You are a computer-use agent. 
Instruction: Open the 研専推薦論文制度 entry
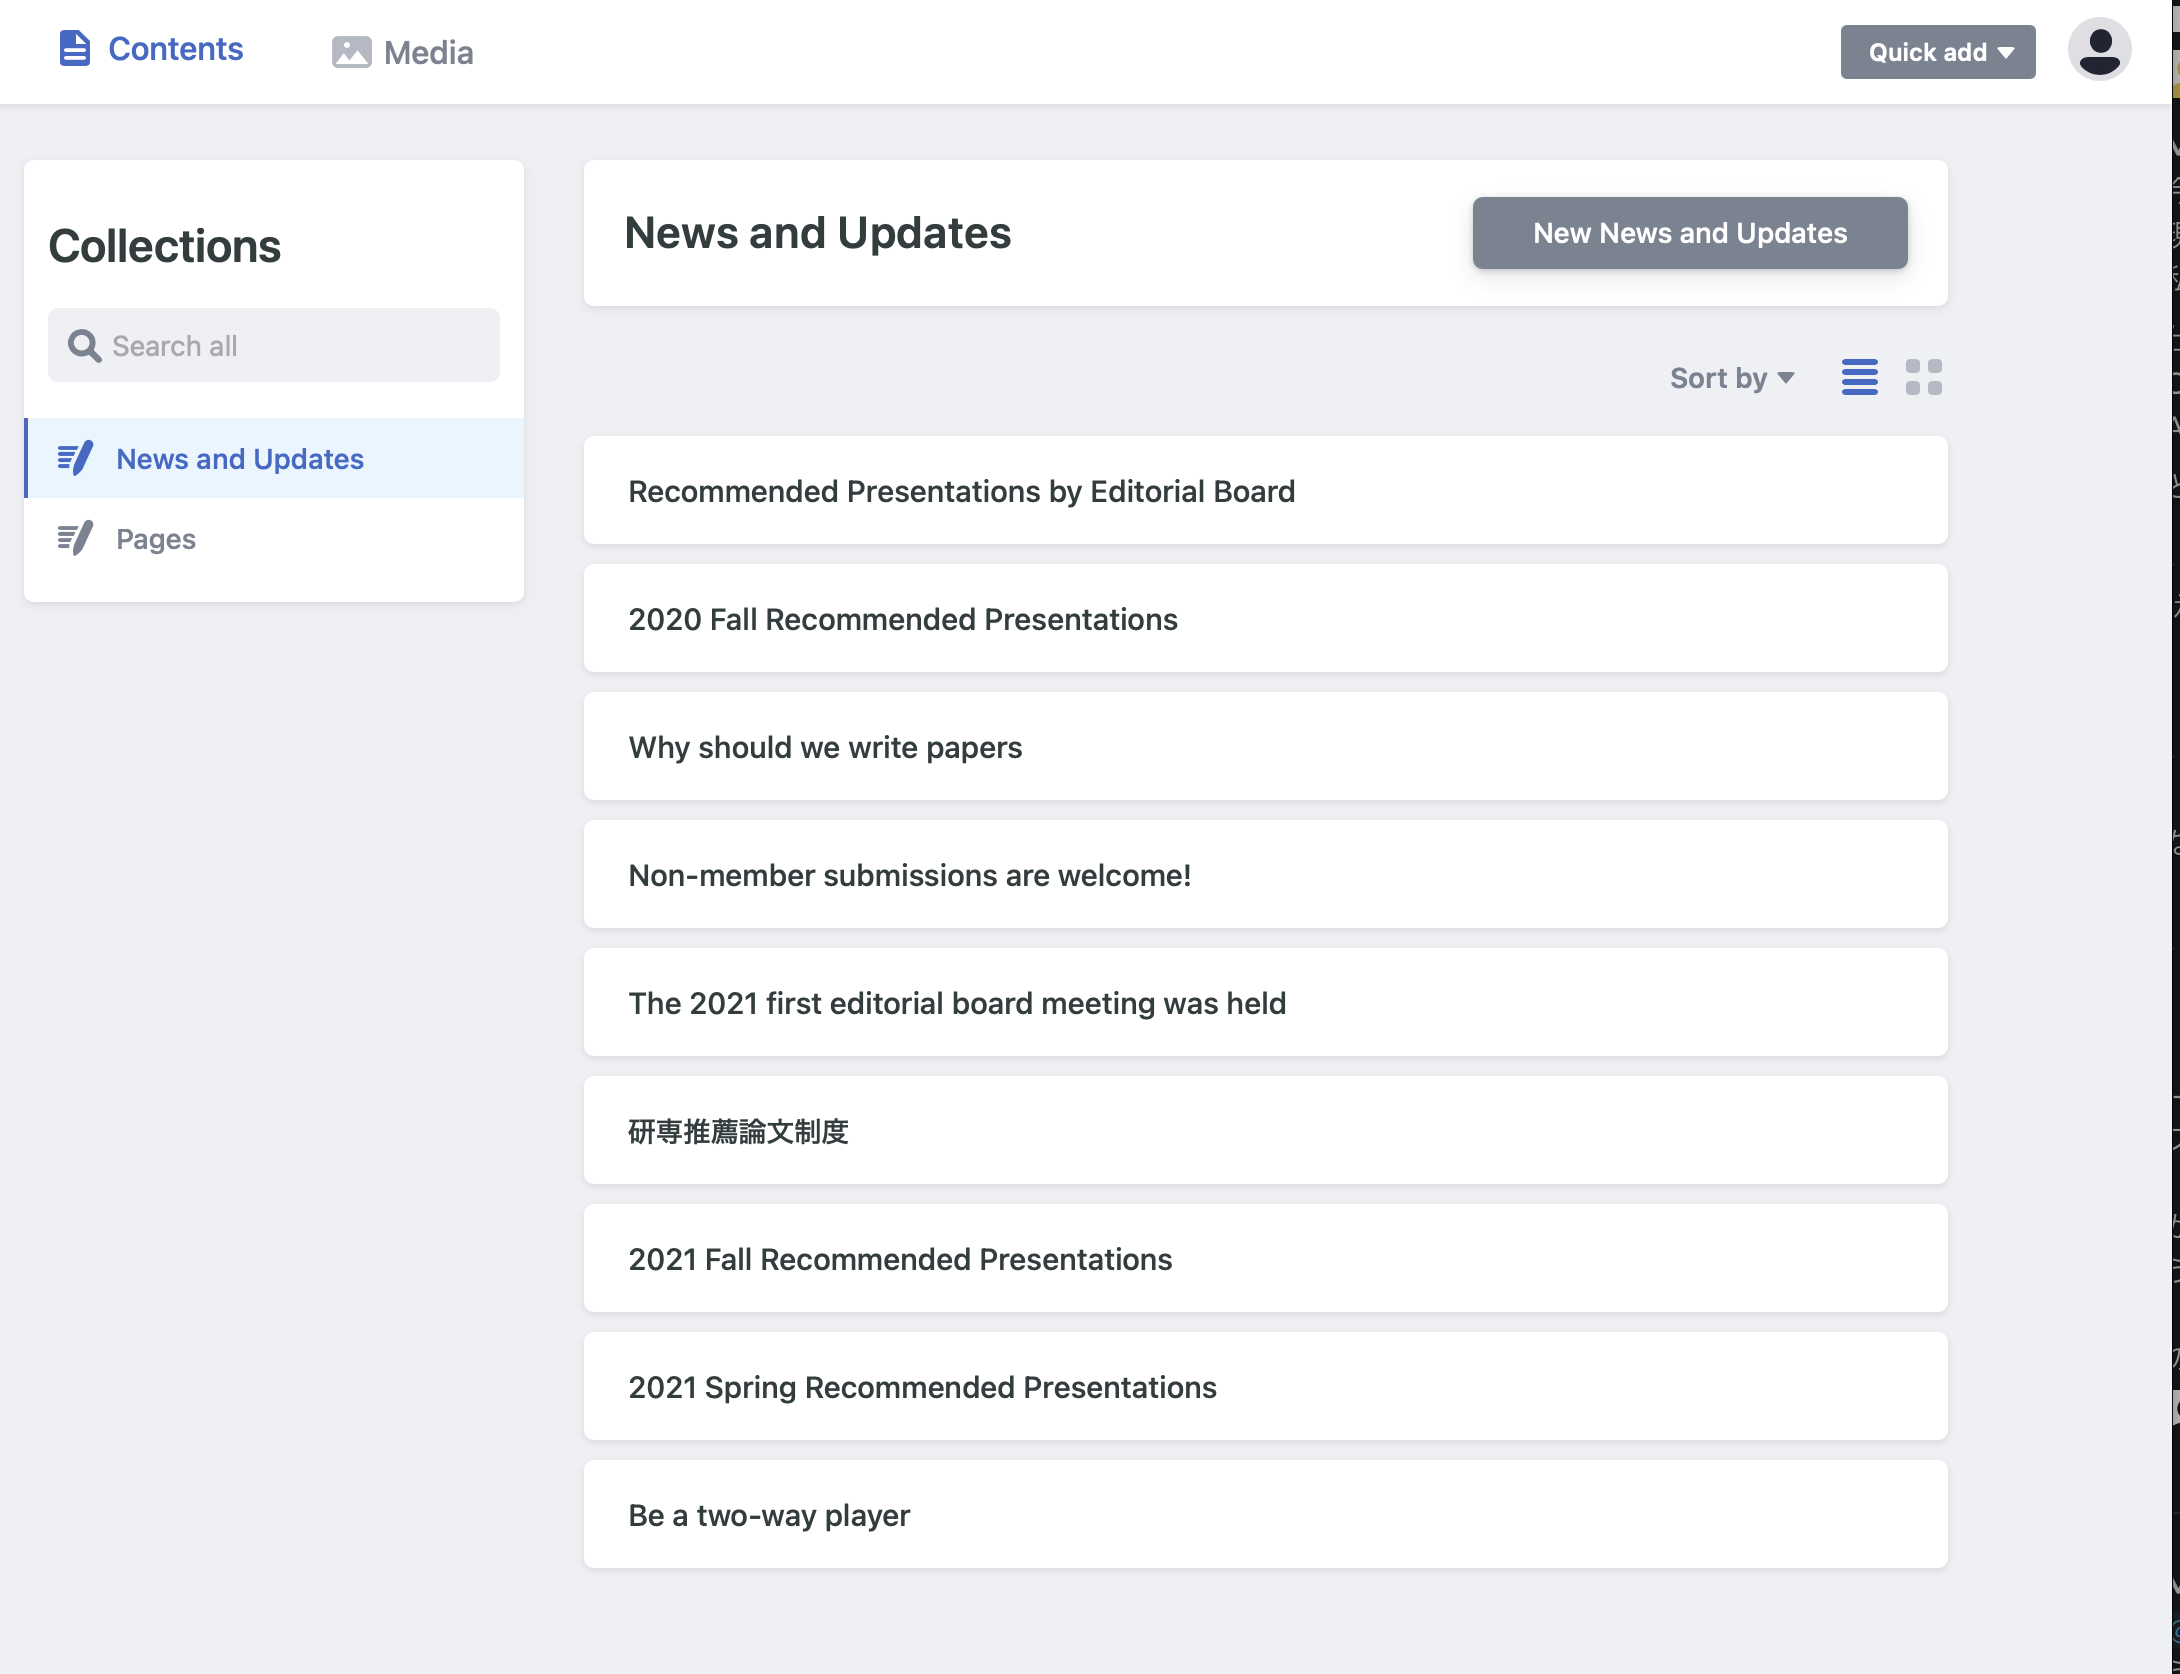1265,1130
